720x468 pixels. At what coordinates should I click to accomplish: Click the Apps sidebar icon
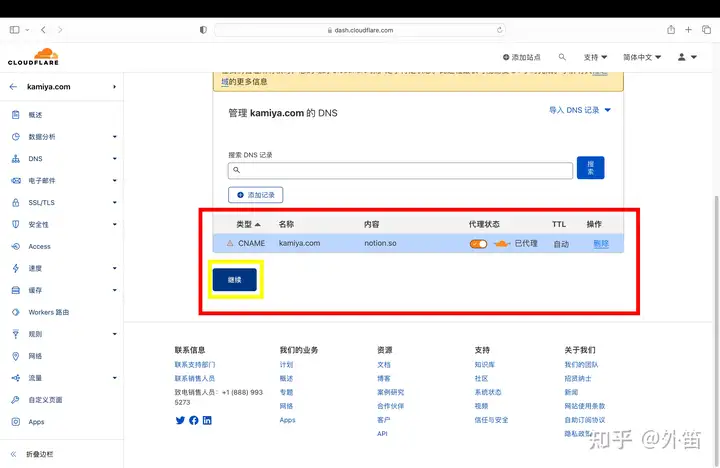click(x=16, y=422)
